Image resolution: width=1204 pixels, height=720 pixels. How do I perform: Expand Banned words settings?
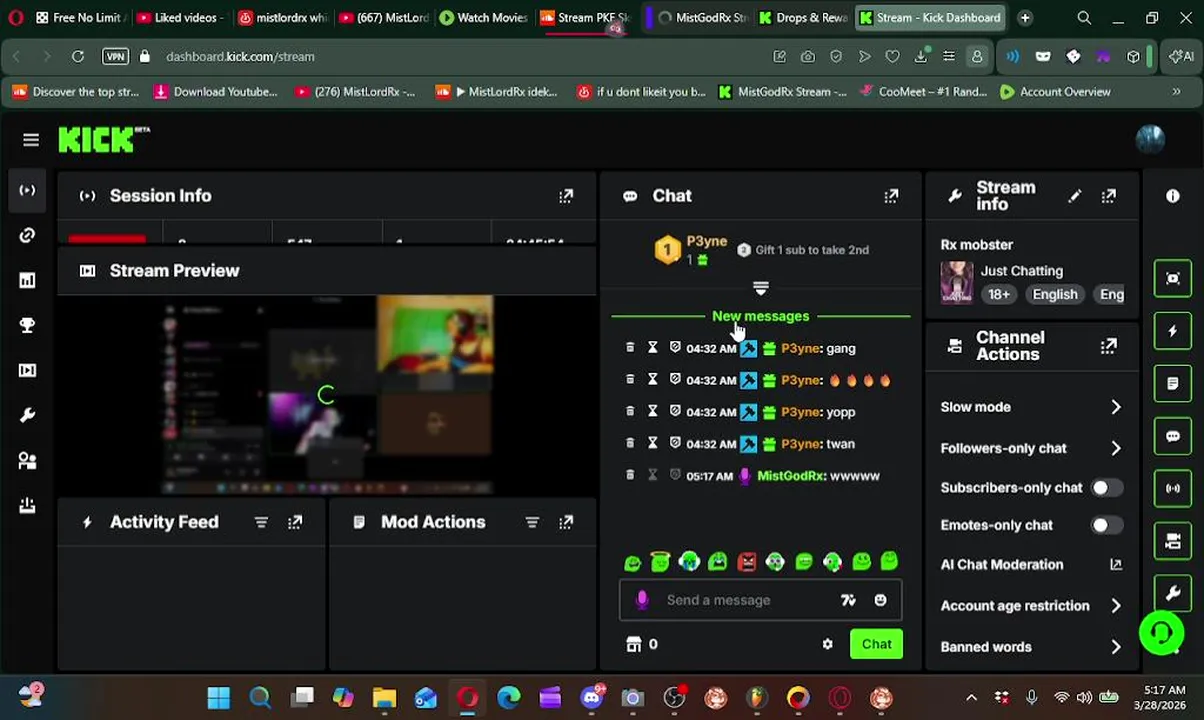[x=1116, y=647]
